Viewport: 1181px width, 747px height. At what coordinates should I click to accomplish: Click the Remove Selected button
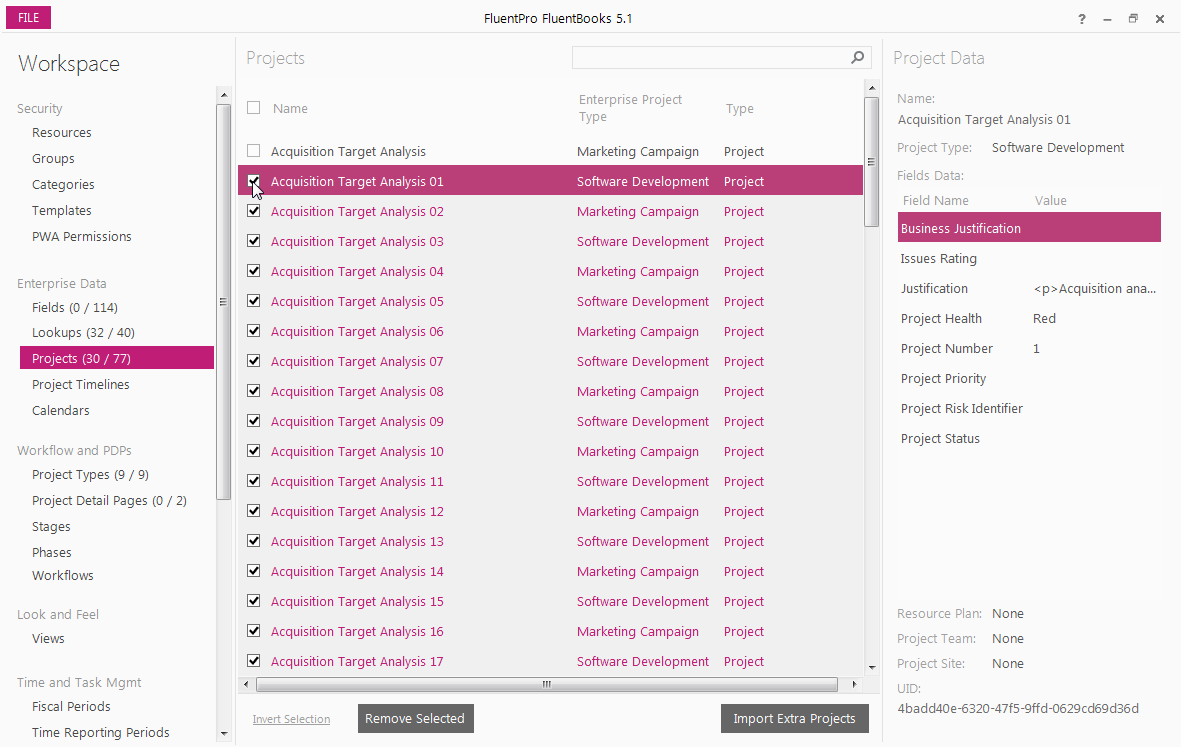click(415, 718)
